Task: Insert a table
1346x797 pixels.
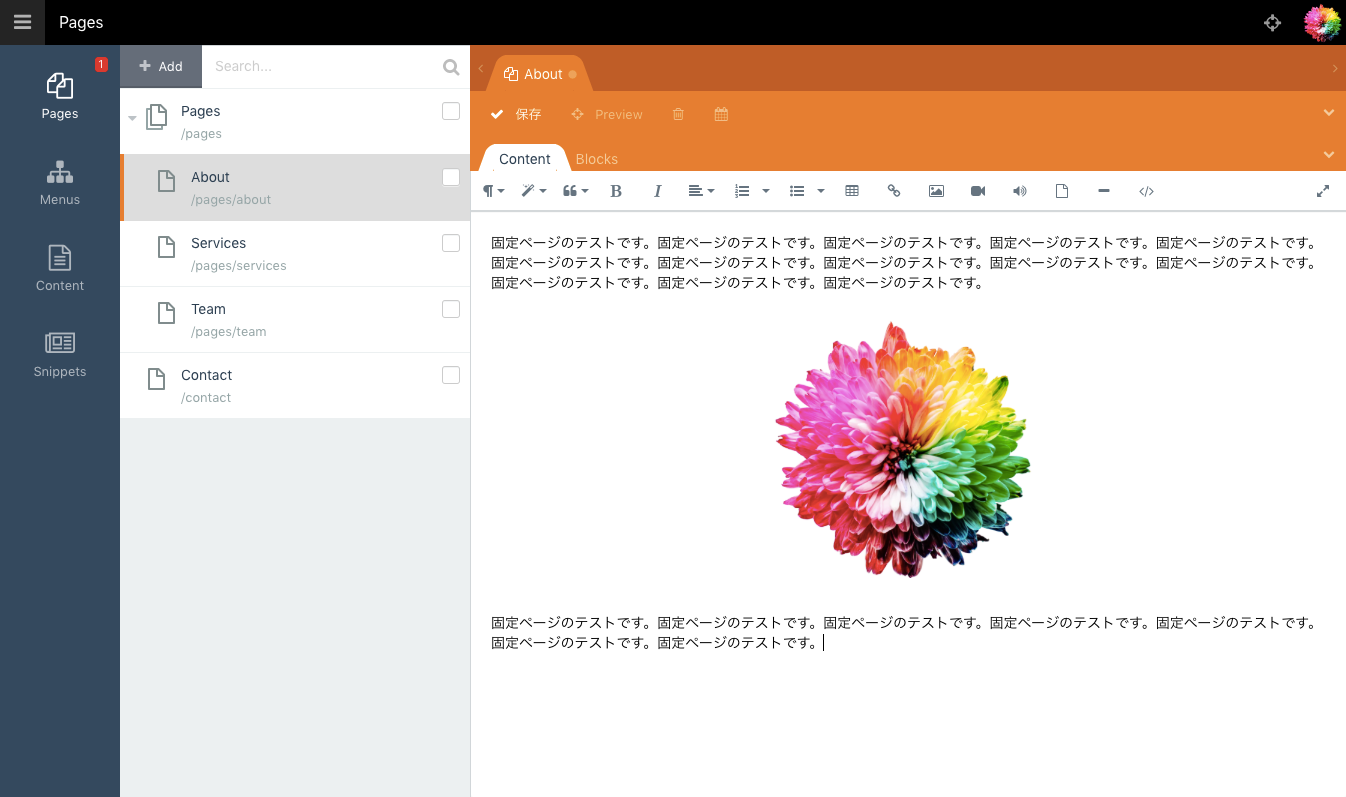Action: pos(852,191)
